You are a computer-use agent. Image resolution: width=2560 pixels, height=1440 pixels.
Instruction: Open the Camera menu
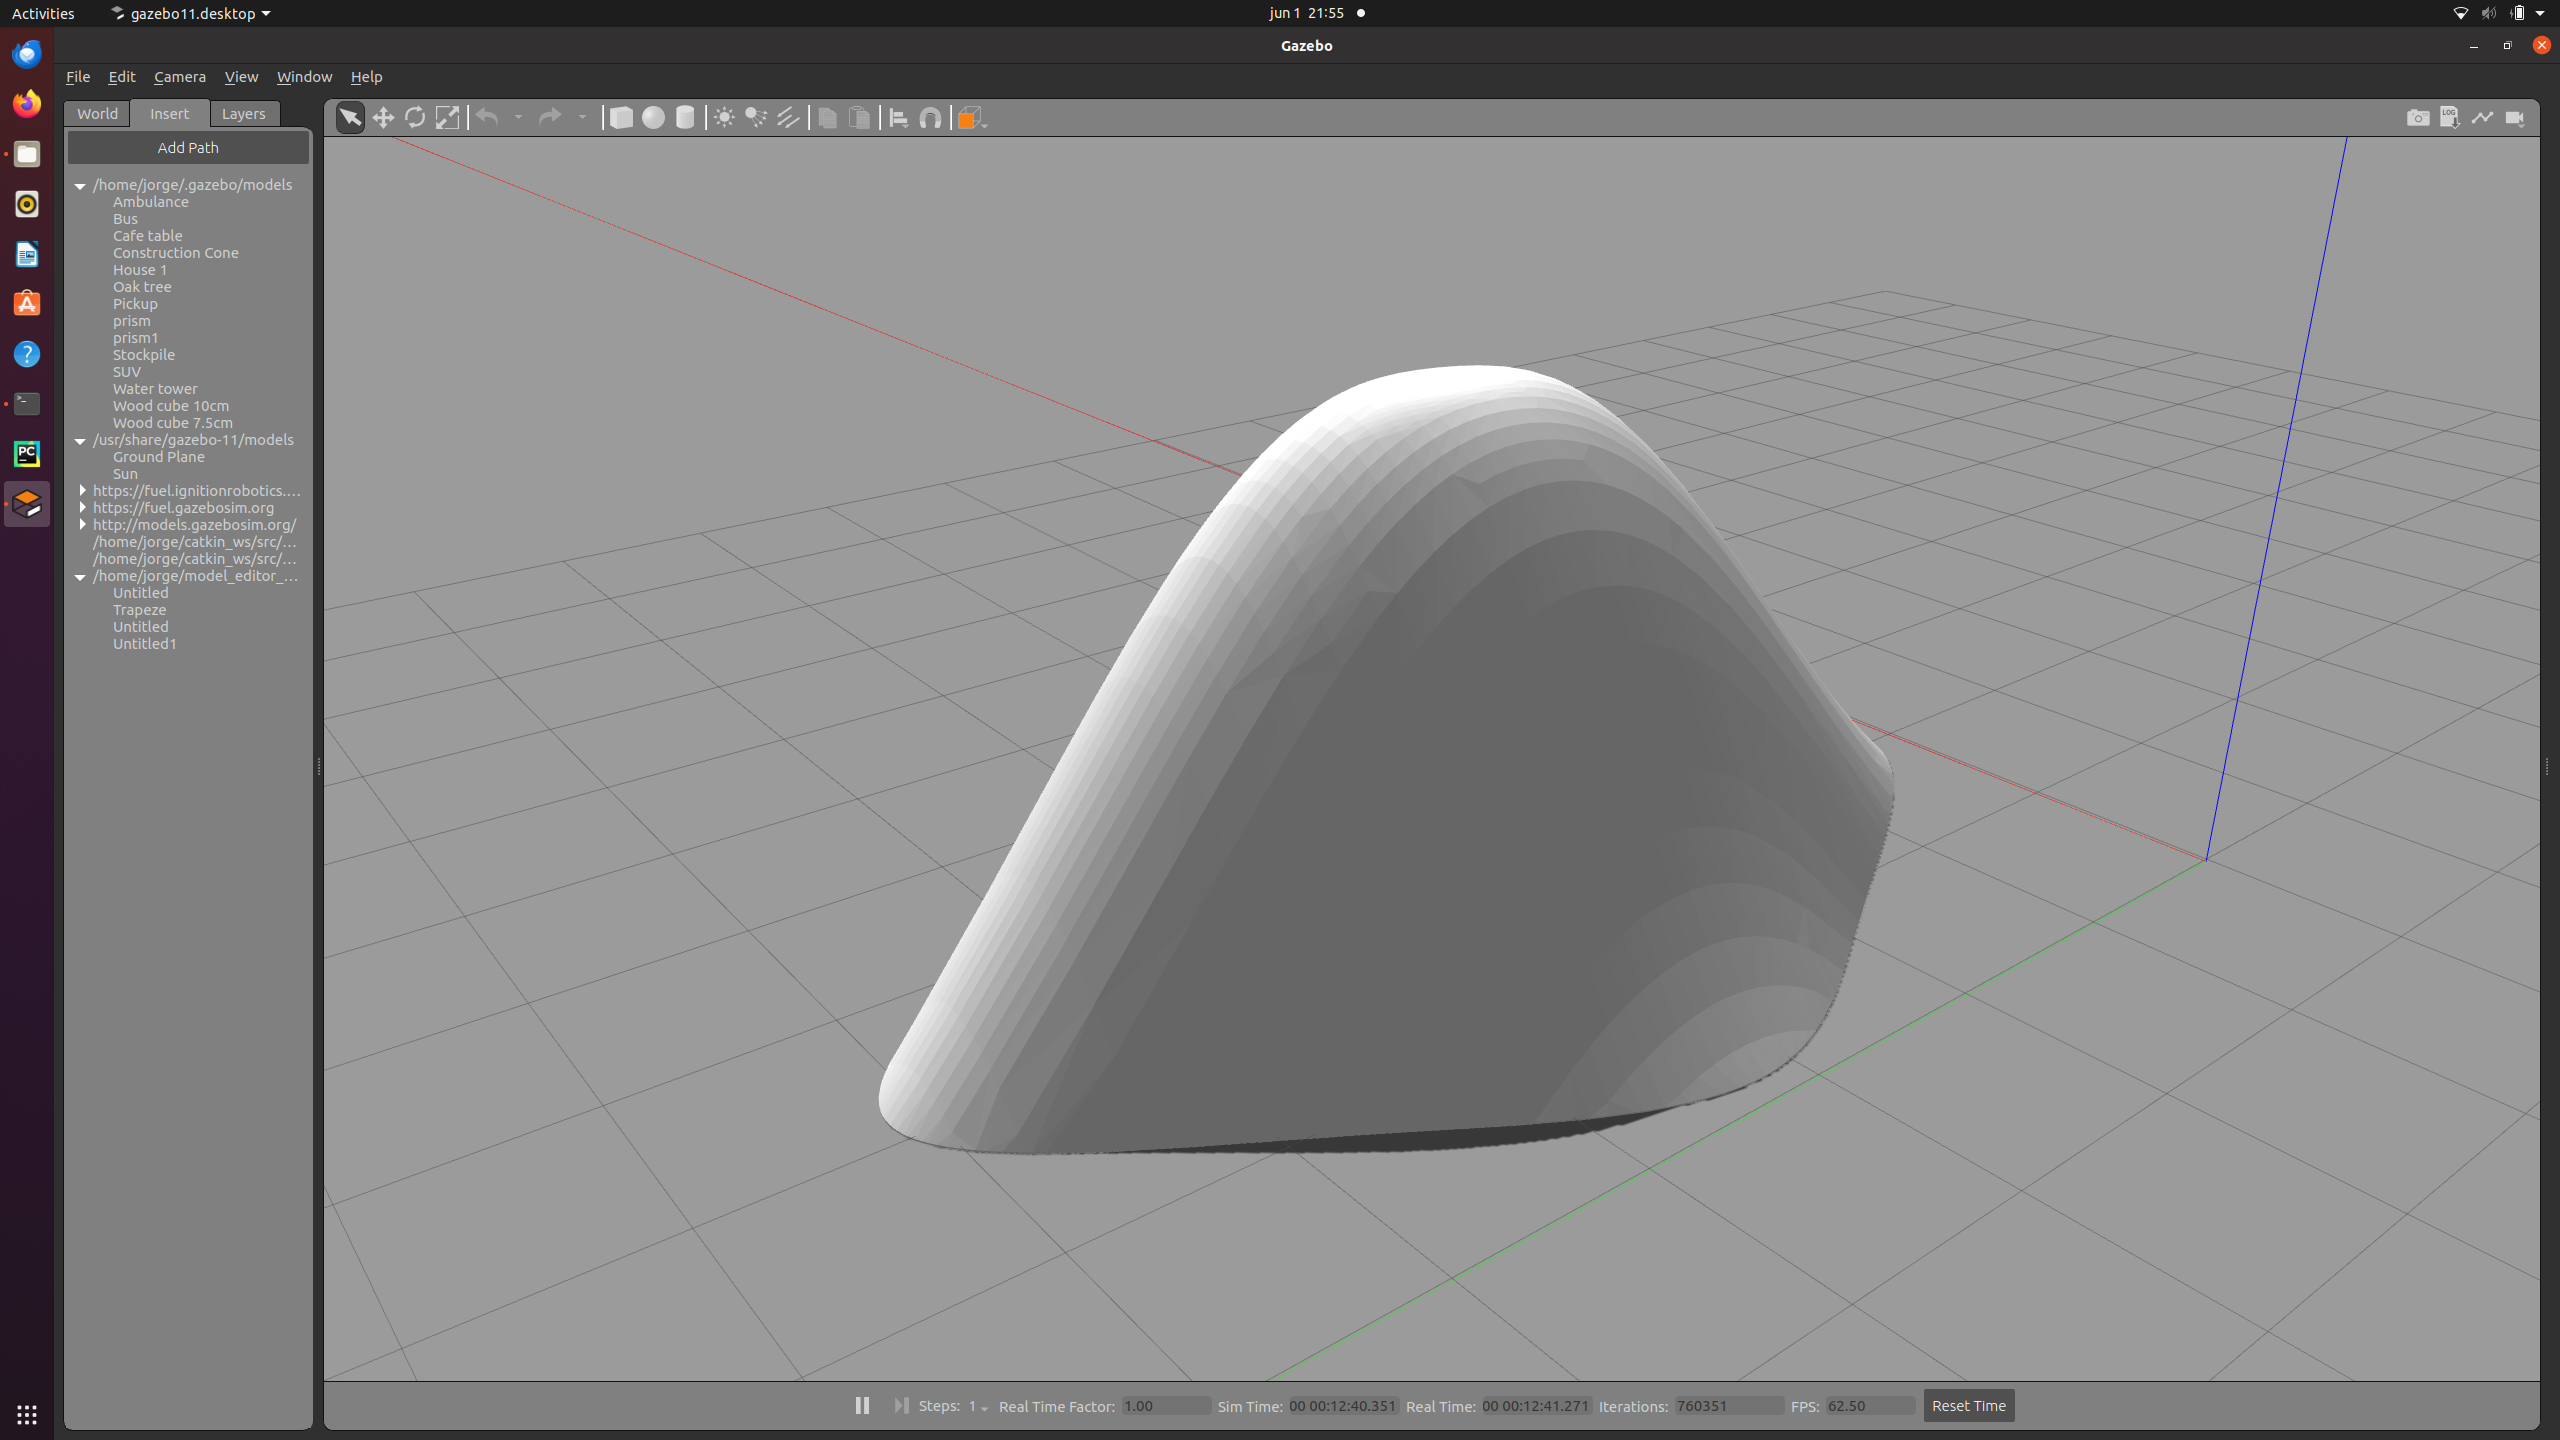(x=180, y=77)
